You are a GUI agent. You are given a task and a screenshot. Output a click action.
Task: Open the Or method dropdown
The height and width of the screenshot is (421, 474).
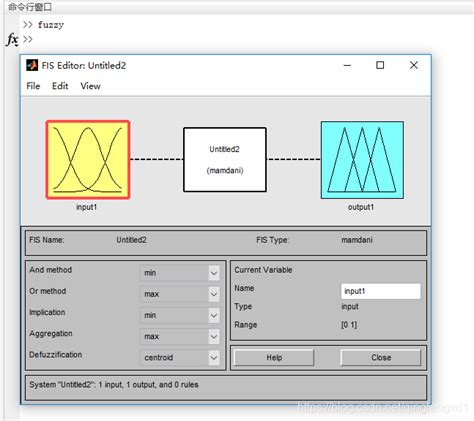[x=180, y=294]
